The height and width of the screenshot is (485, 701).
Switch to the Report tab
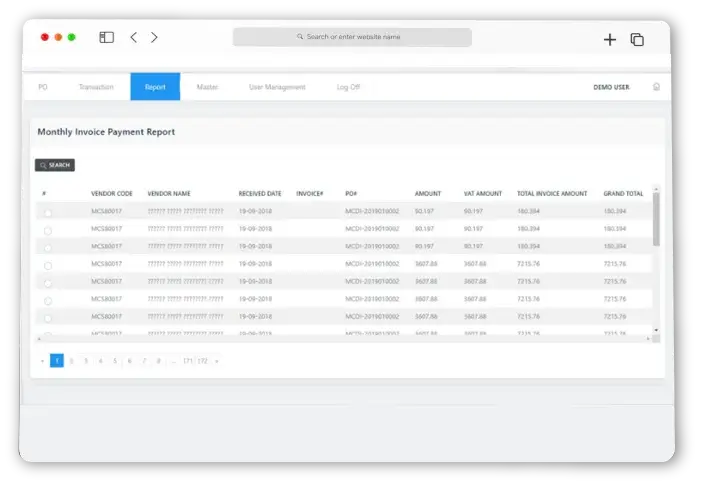155,87
